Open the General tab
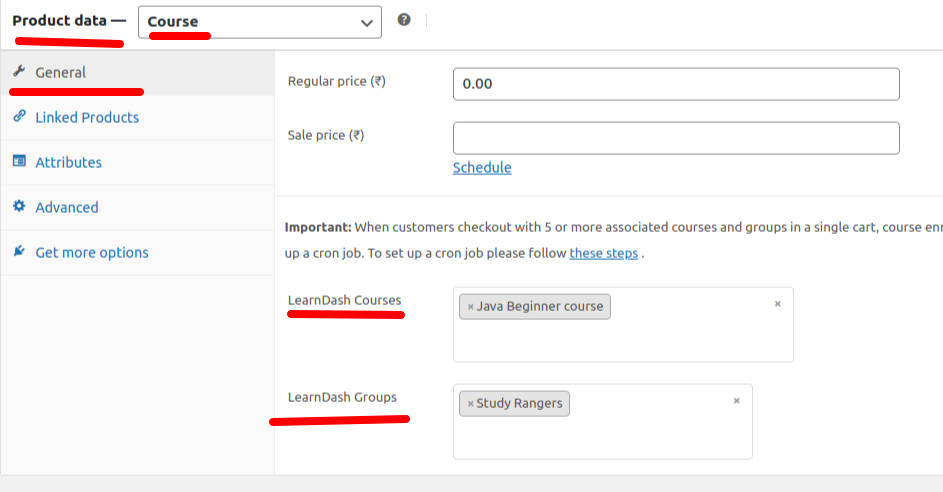The width and height of the screenshot is (943, 492). (x=61, y=72)
